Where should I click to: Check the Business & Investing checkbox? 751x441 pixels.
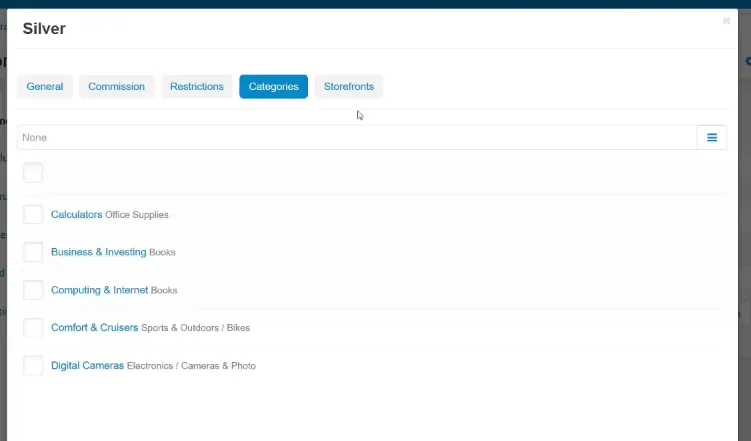pyautogui.click(x=33, y=252)
